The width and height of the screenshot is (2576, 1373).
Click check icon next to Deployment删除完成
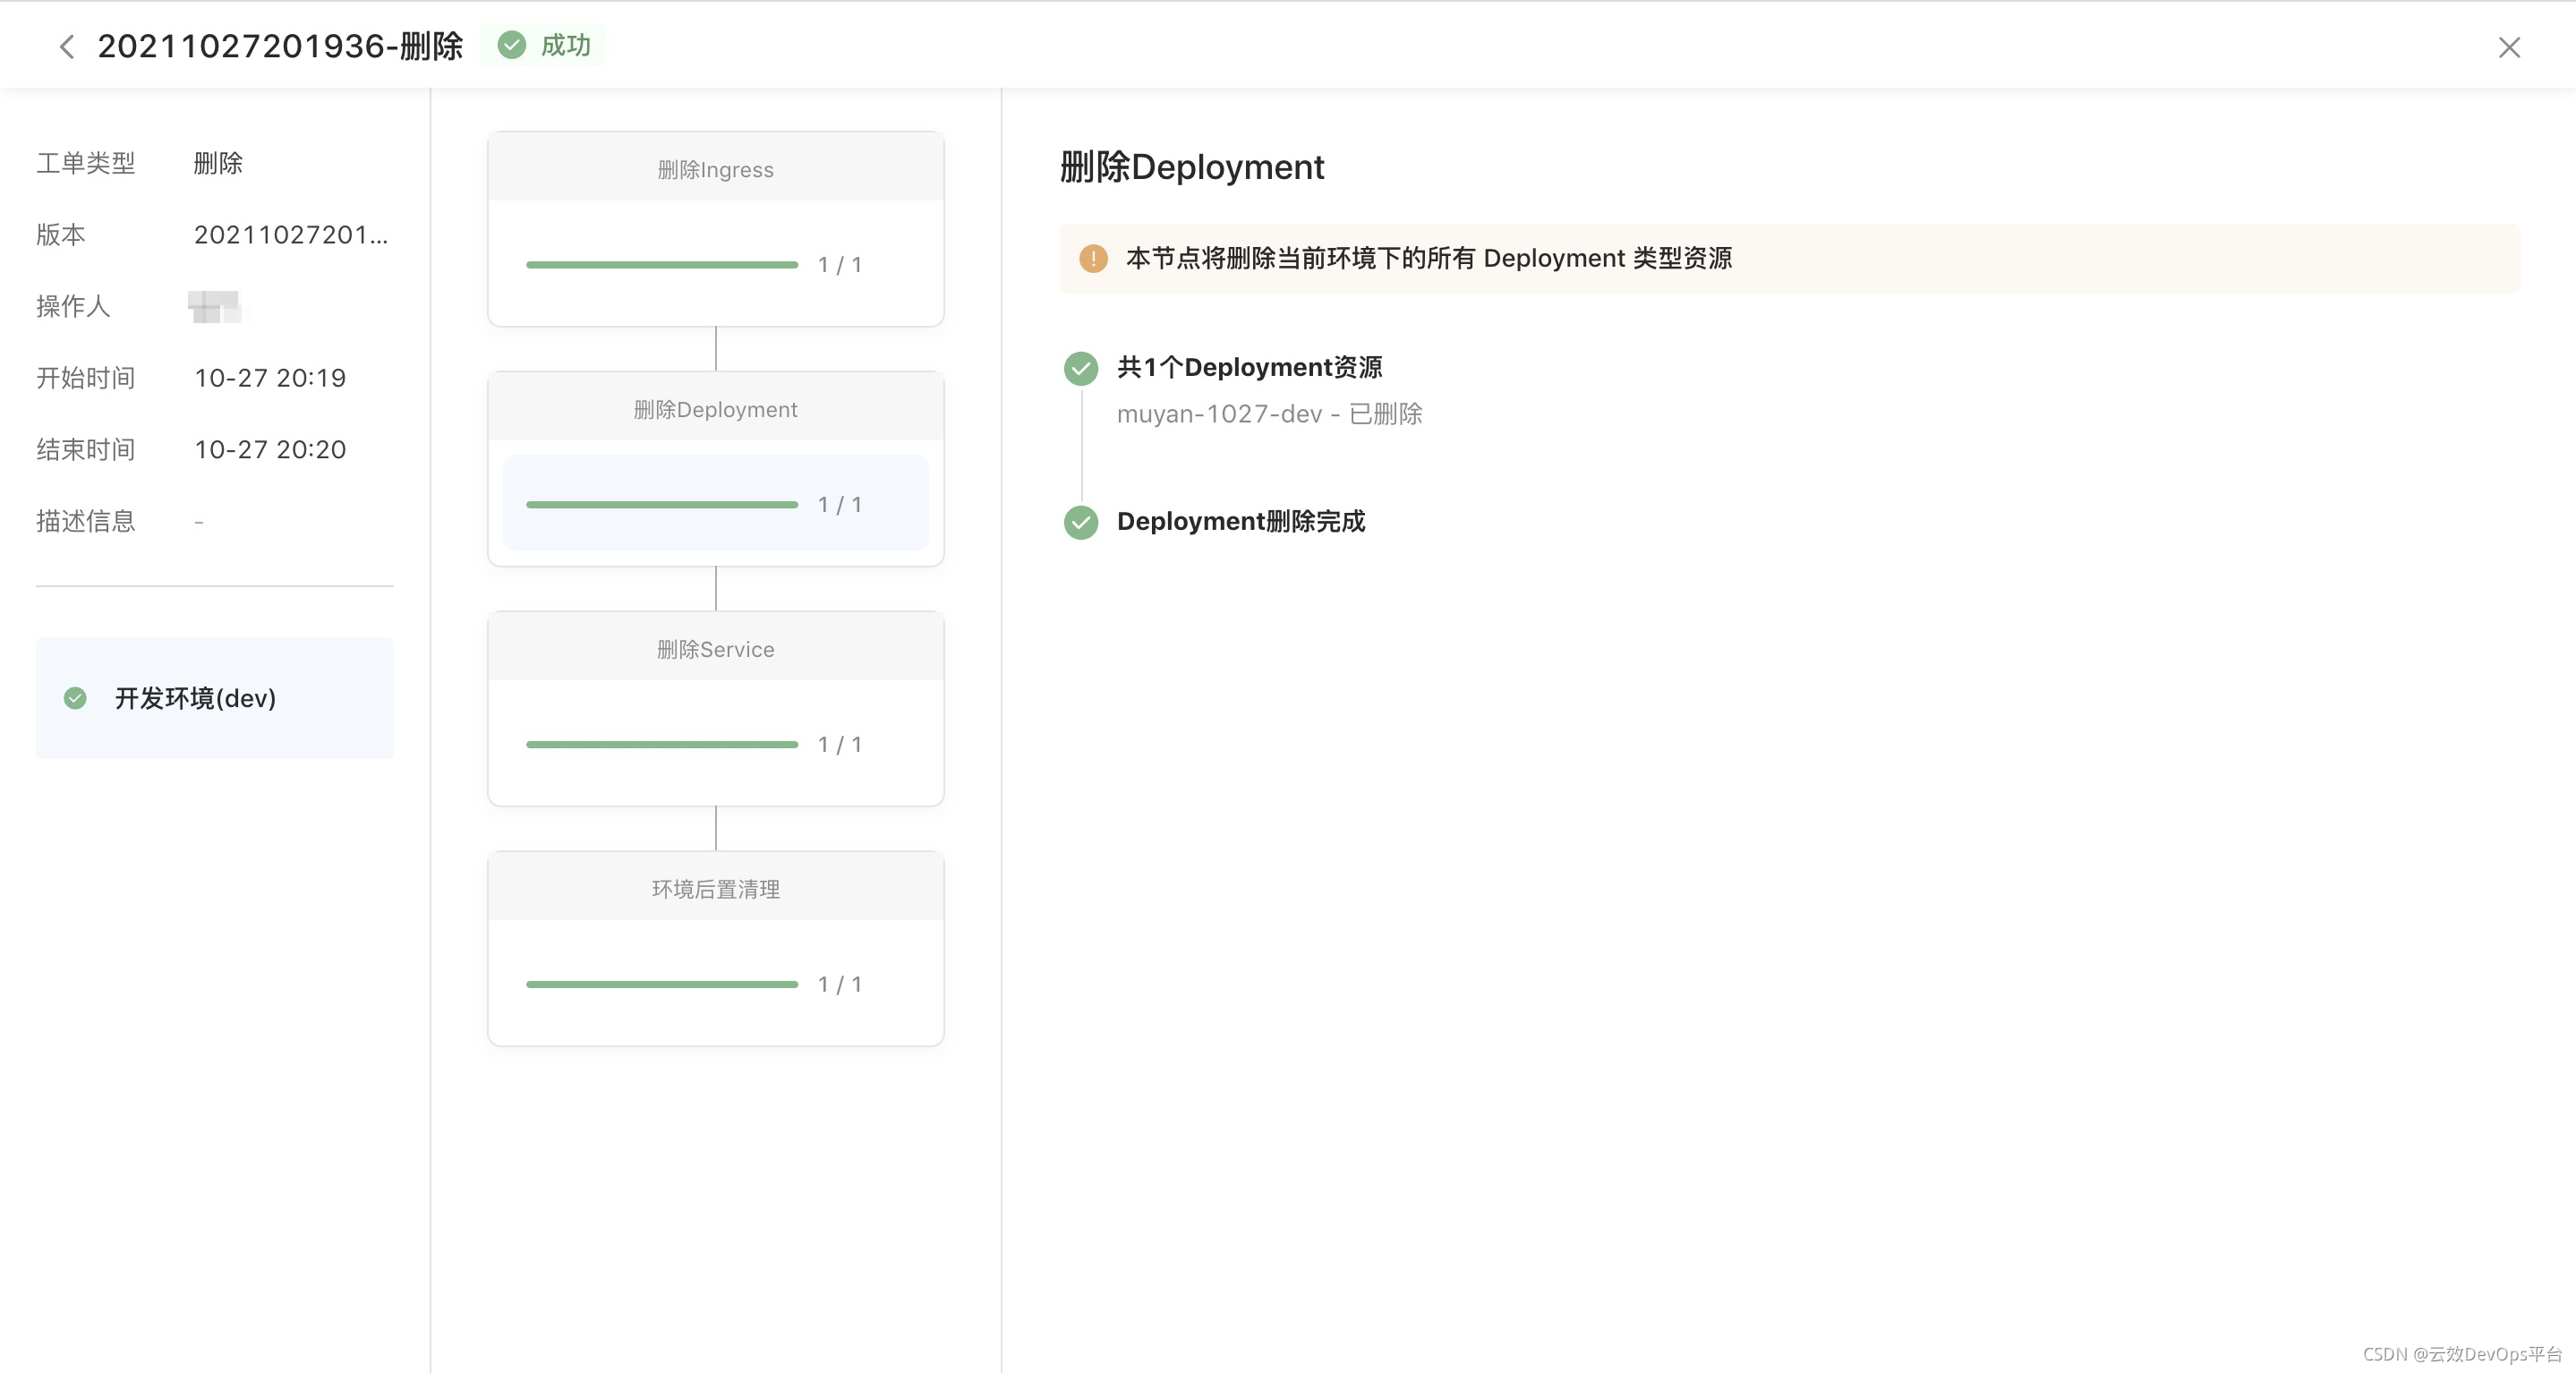[x=1081, y=522]
